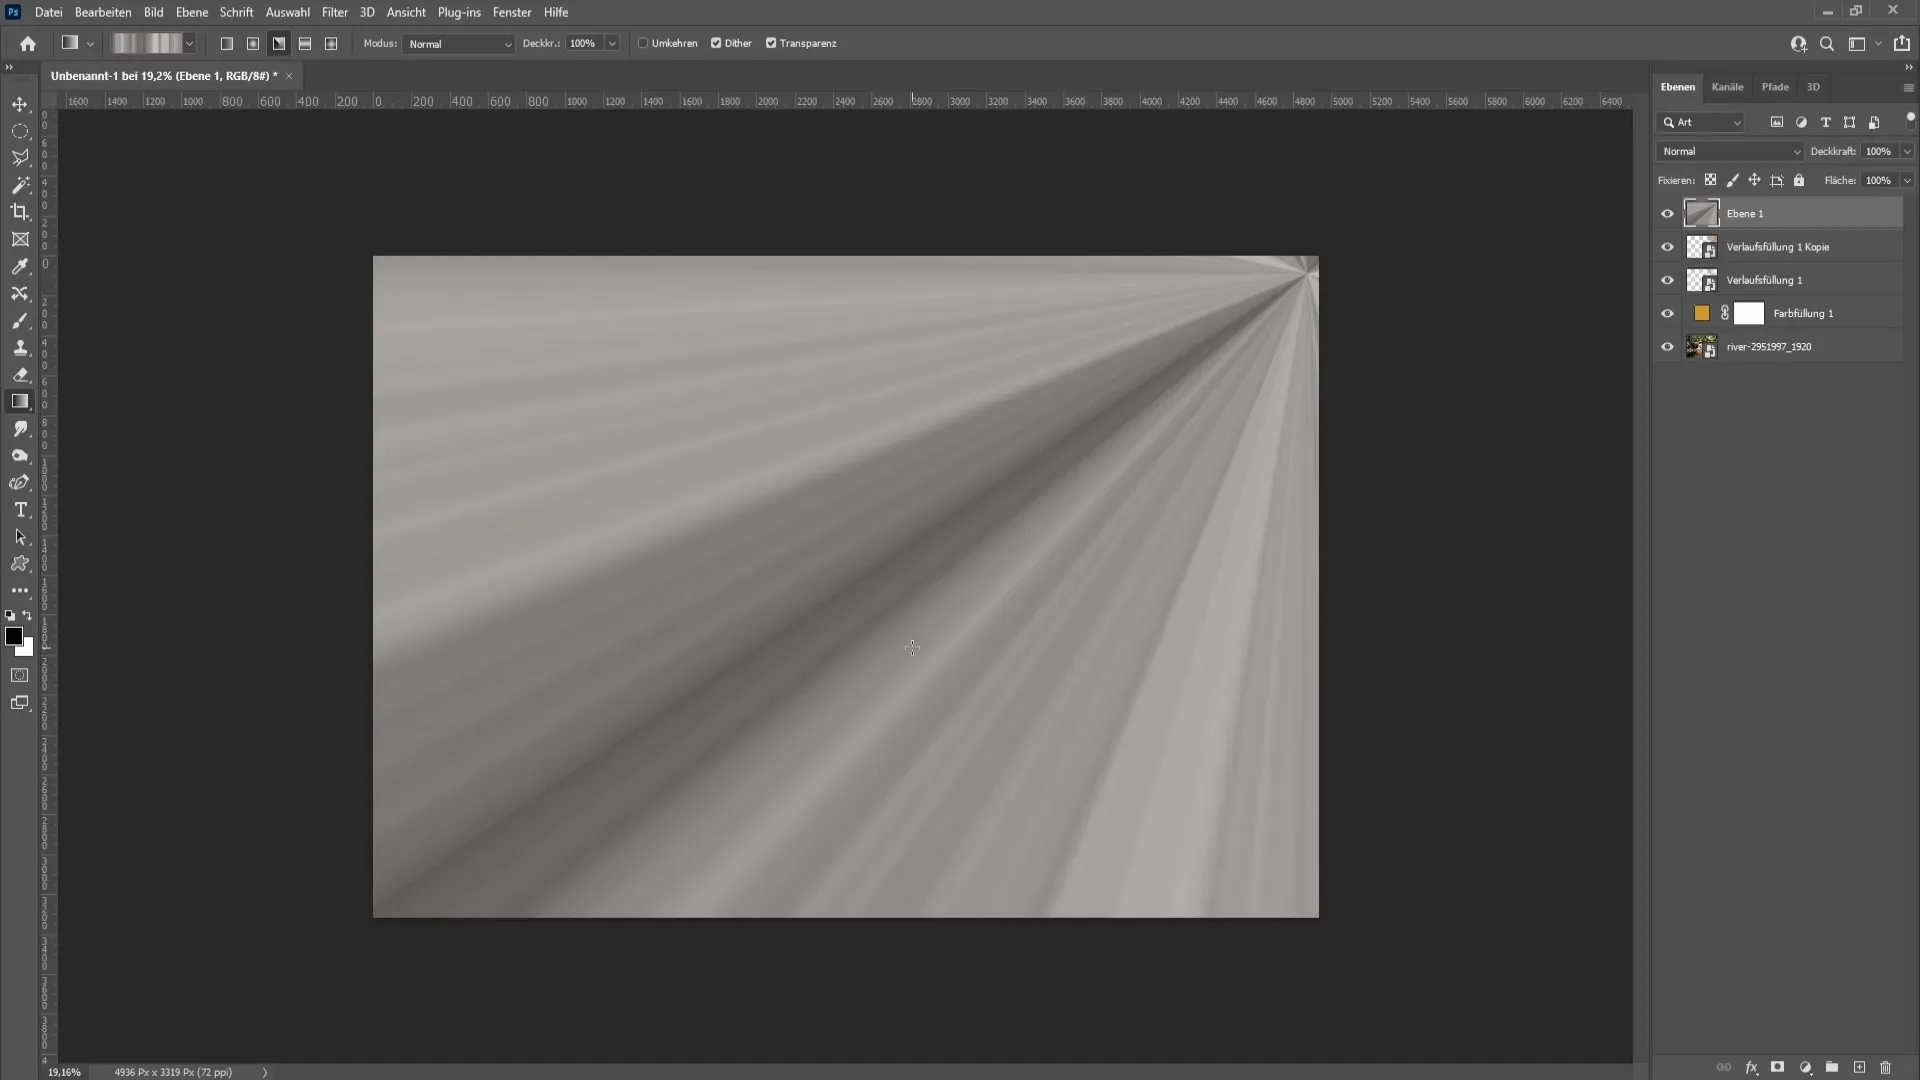Select the Move tool
This screenshot has width=1920, height=1080.
(x=20, y=103)
